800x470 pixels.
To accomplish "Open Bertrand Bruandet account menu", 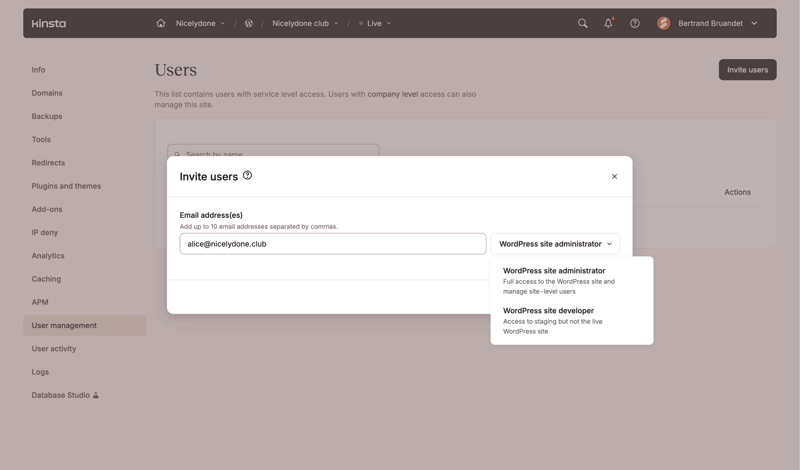I will click(x=717, y=23).
